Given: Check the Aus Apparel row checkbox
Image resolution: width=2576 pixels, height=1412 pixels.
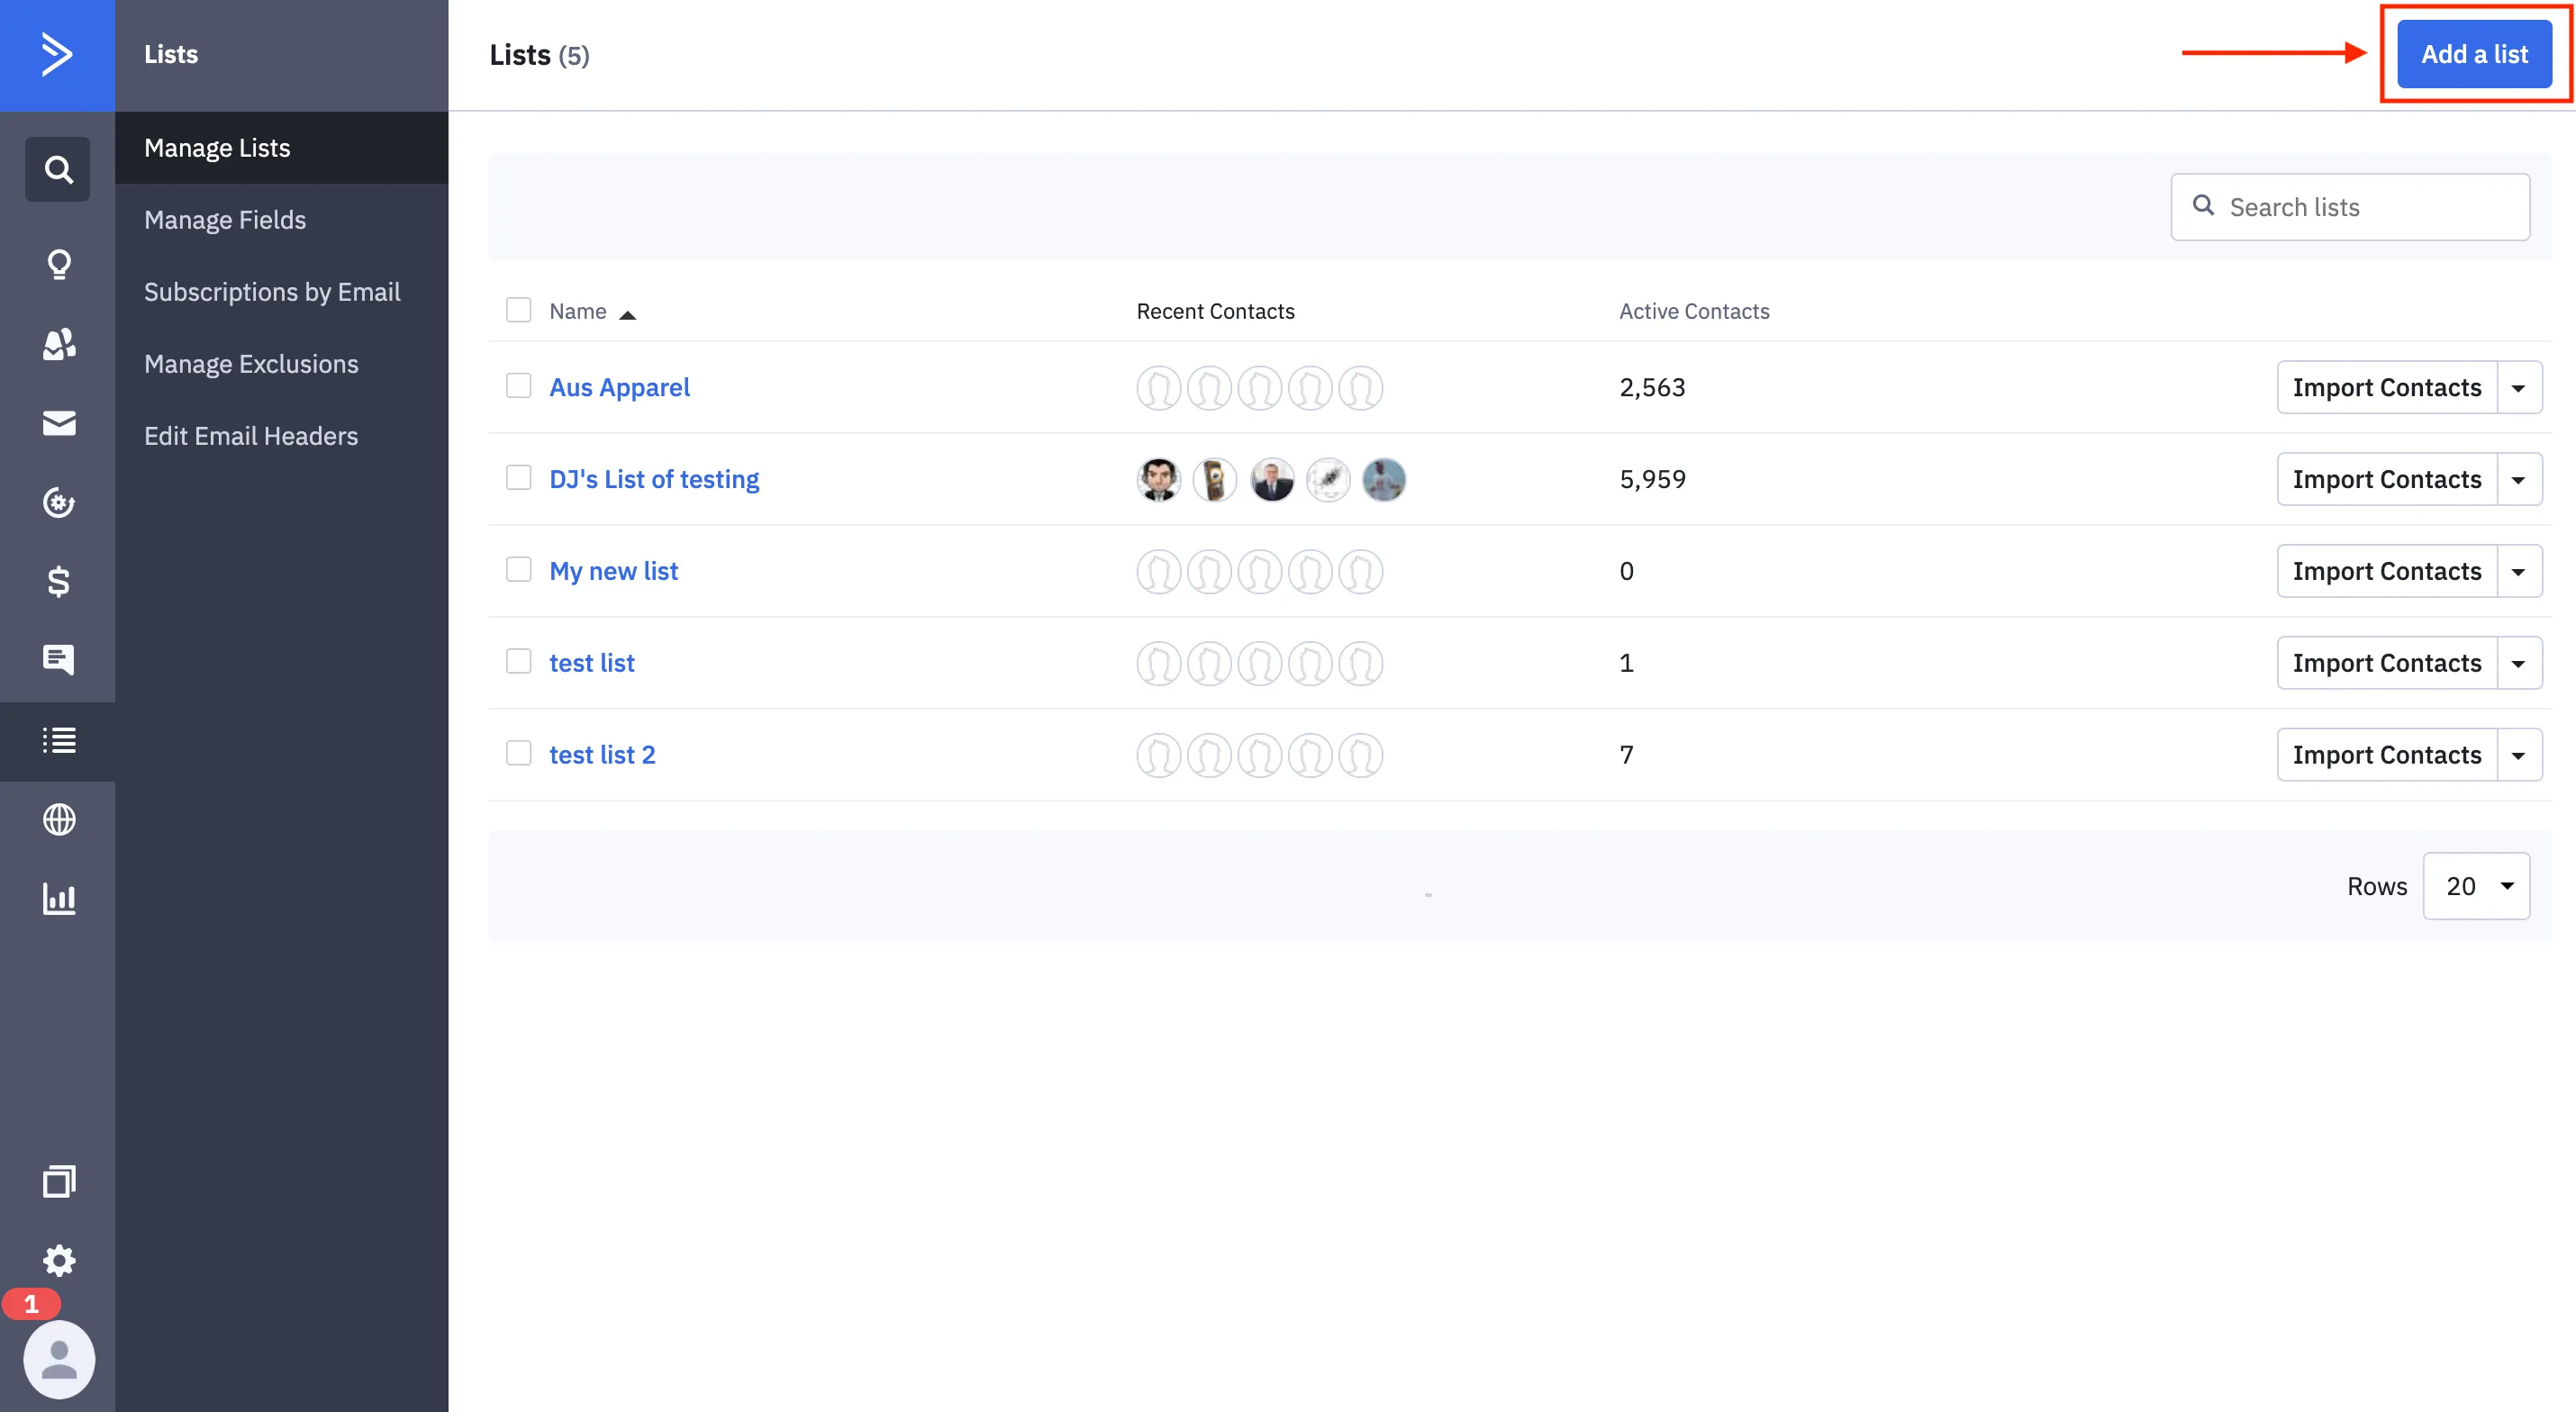Looking at the screenshot, I should (518, 386).
